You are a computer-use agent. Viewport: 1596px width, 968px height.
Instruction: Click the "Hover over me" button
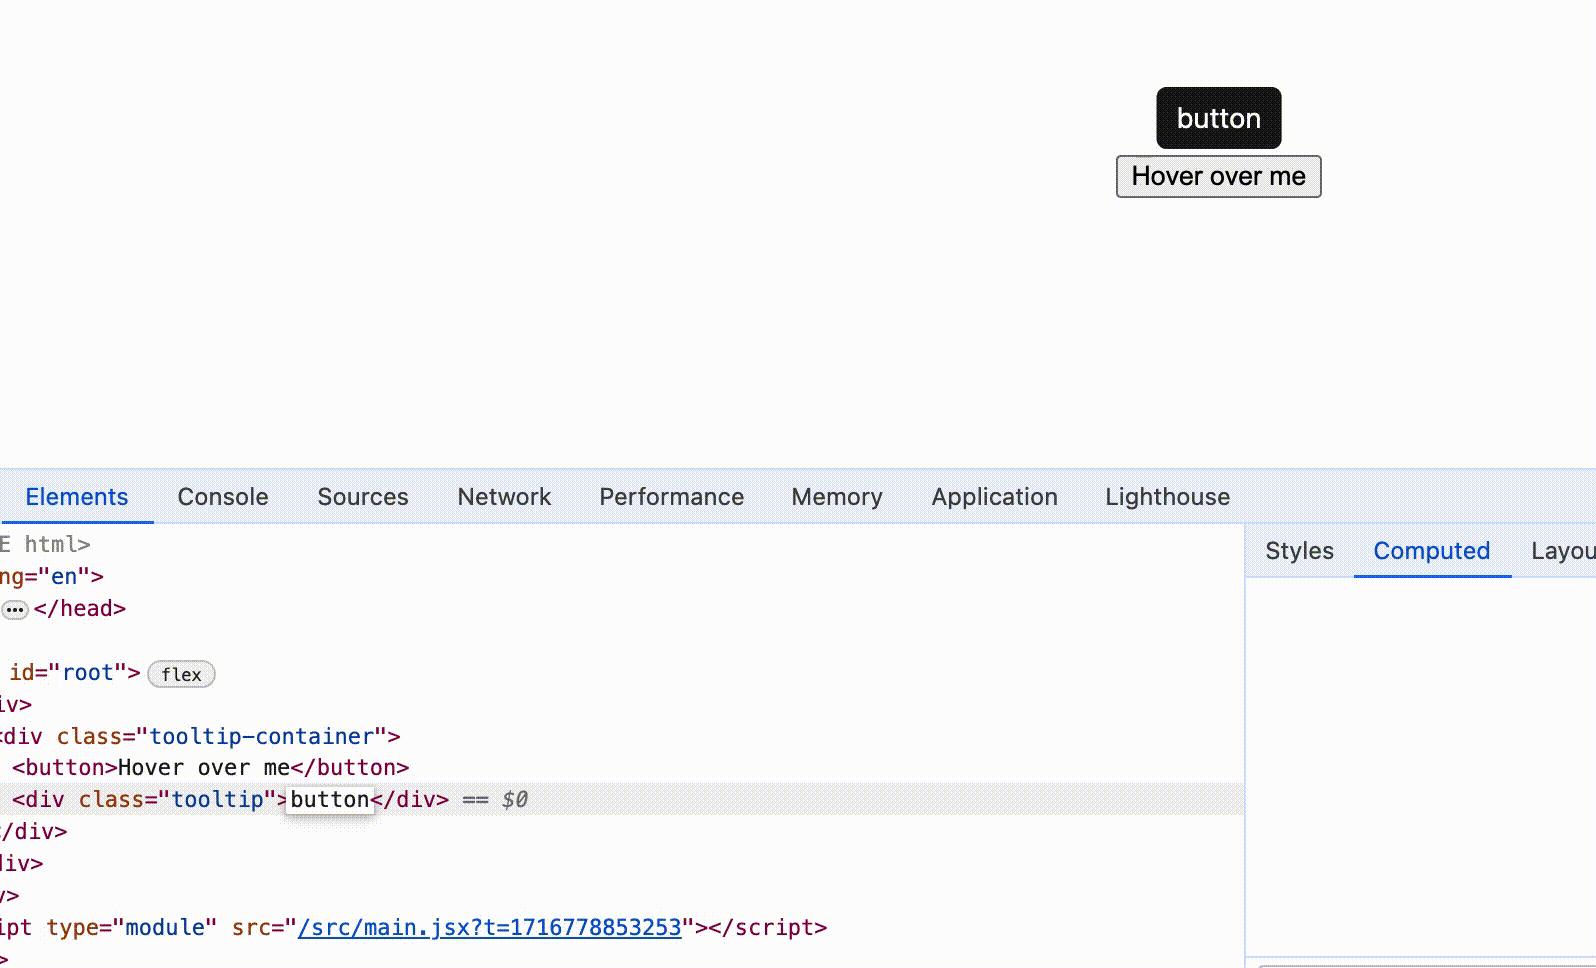pos(1218,177)
